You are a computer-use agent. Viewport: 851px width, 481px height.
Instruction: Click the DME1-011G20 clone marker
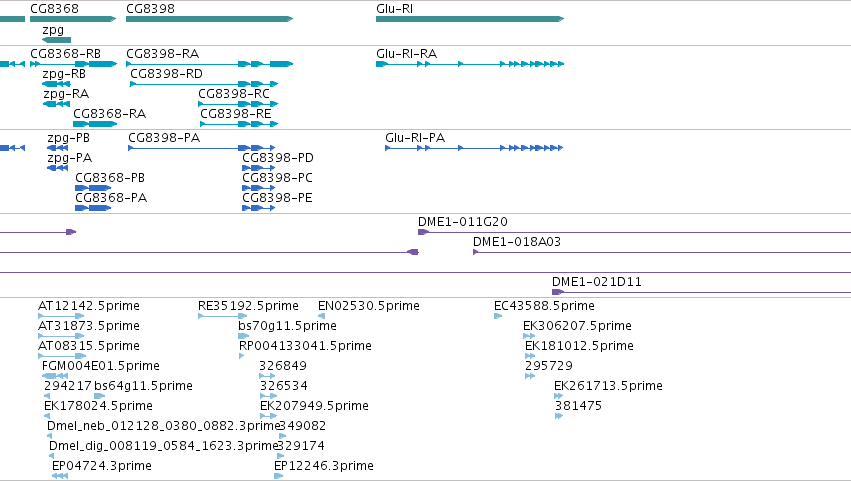click(x=423, y=232)
